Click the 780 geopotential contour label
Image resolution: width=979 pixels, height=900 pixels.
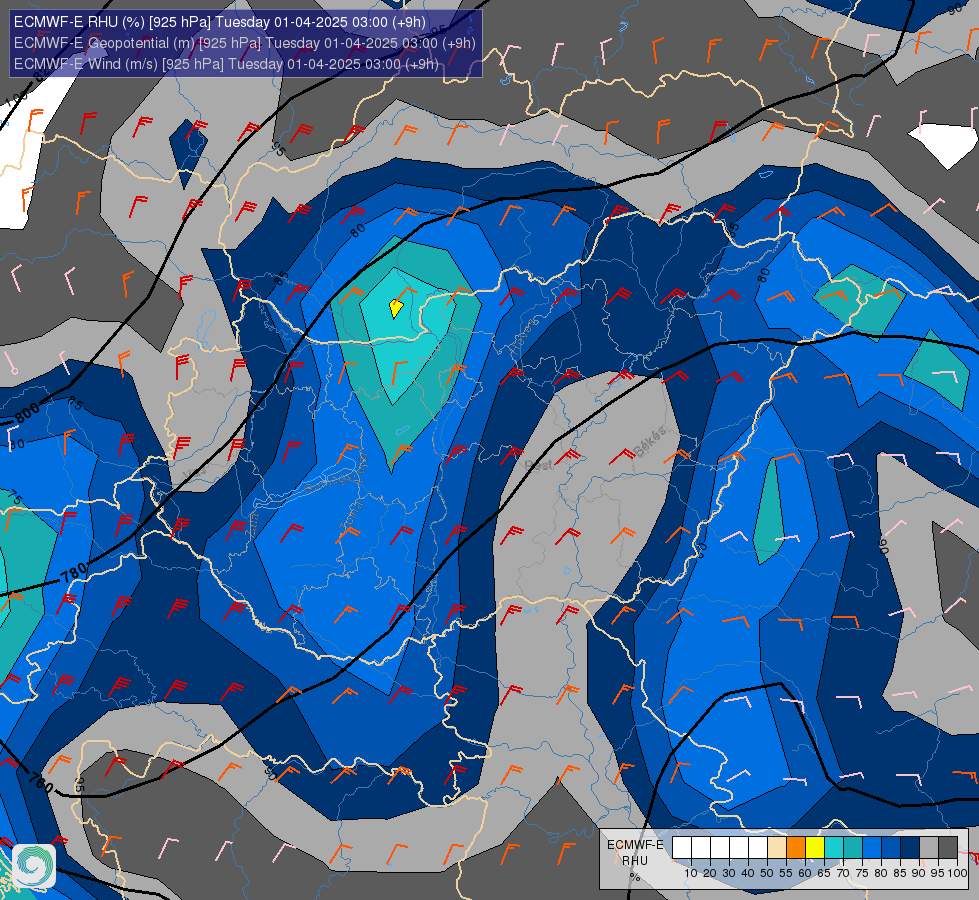[x=75, y=572]
